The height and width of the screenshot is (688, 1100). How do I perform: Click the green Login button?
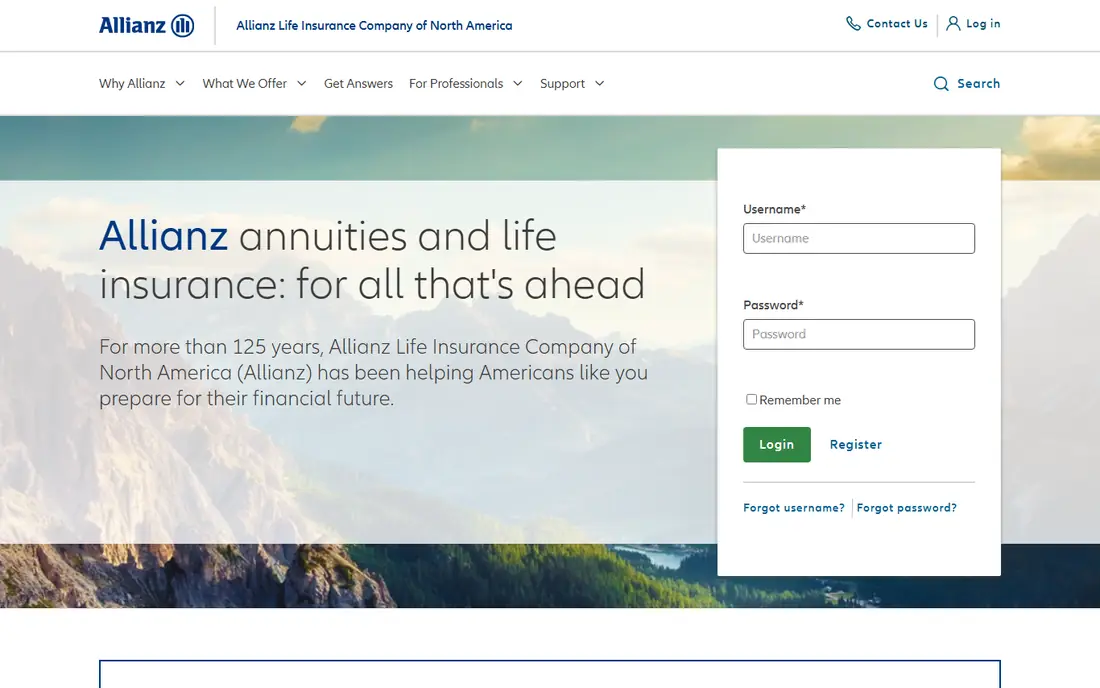777,445
